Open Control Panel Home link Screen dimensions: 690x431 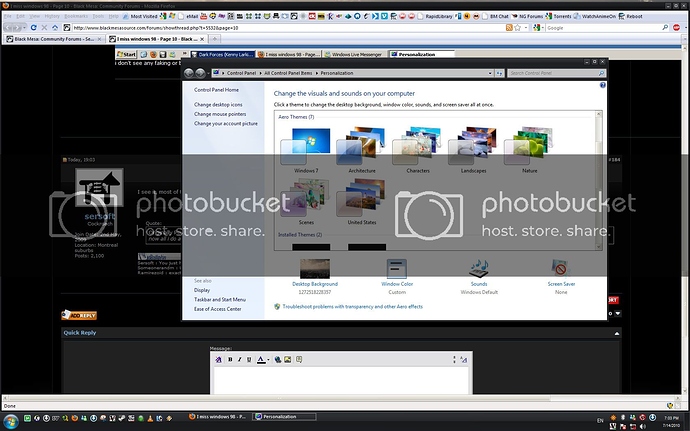coord(216,90)
